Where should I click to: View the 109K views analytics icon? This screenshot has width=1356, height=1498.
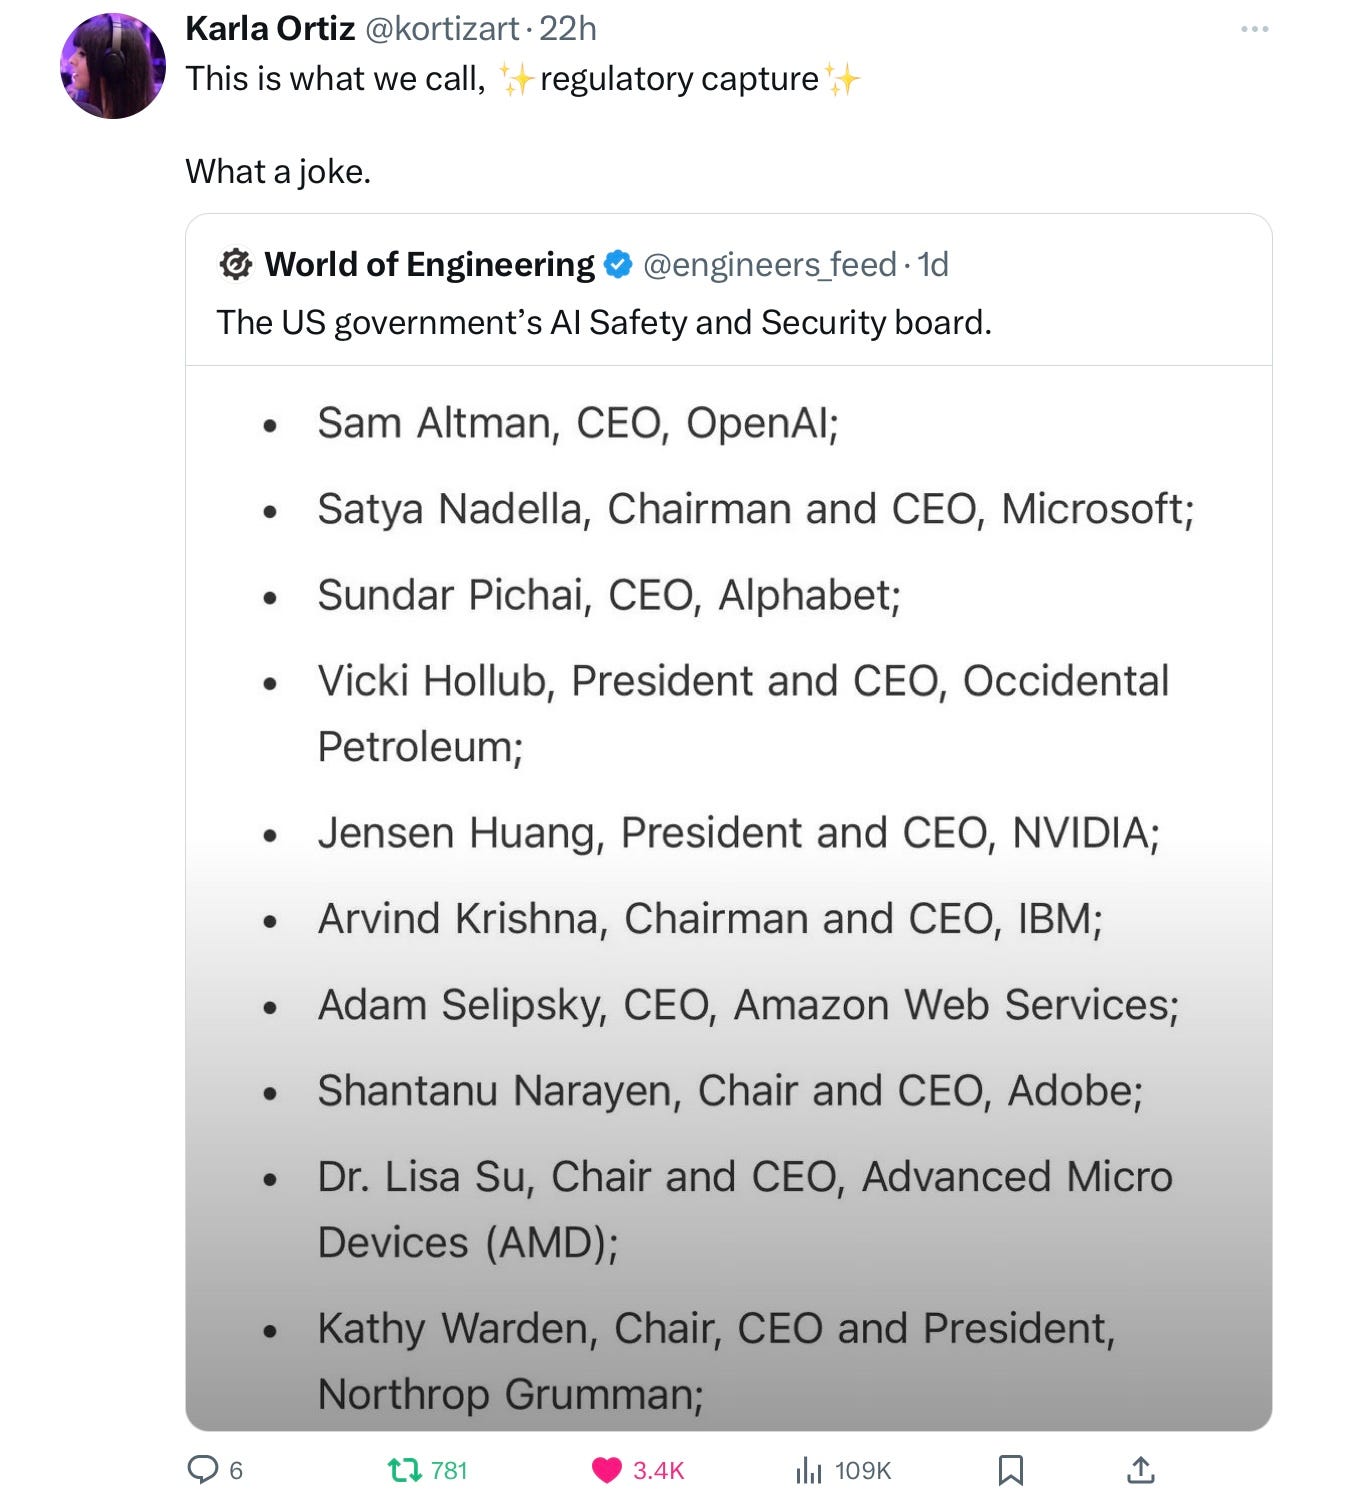tap(808, 1469)
